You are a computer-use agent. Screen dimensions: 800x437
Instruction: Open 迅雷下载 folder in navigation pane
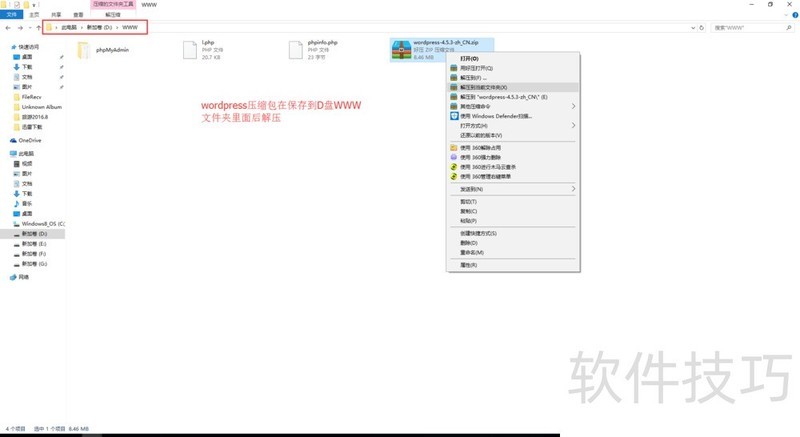[32, 127]
